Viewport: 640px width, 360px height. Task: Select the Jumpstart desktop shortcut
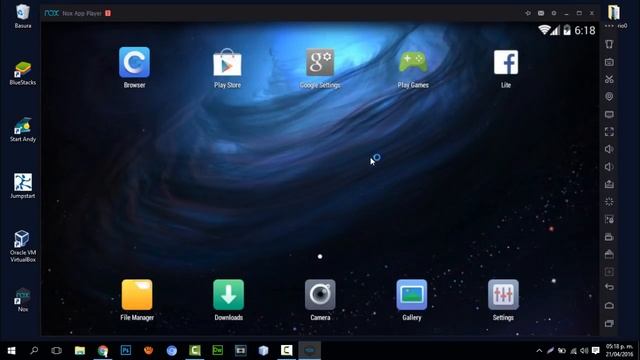22,186
